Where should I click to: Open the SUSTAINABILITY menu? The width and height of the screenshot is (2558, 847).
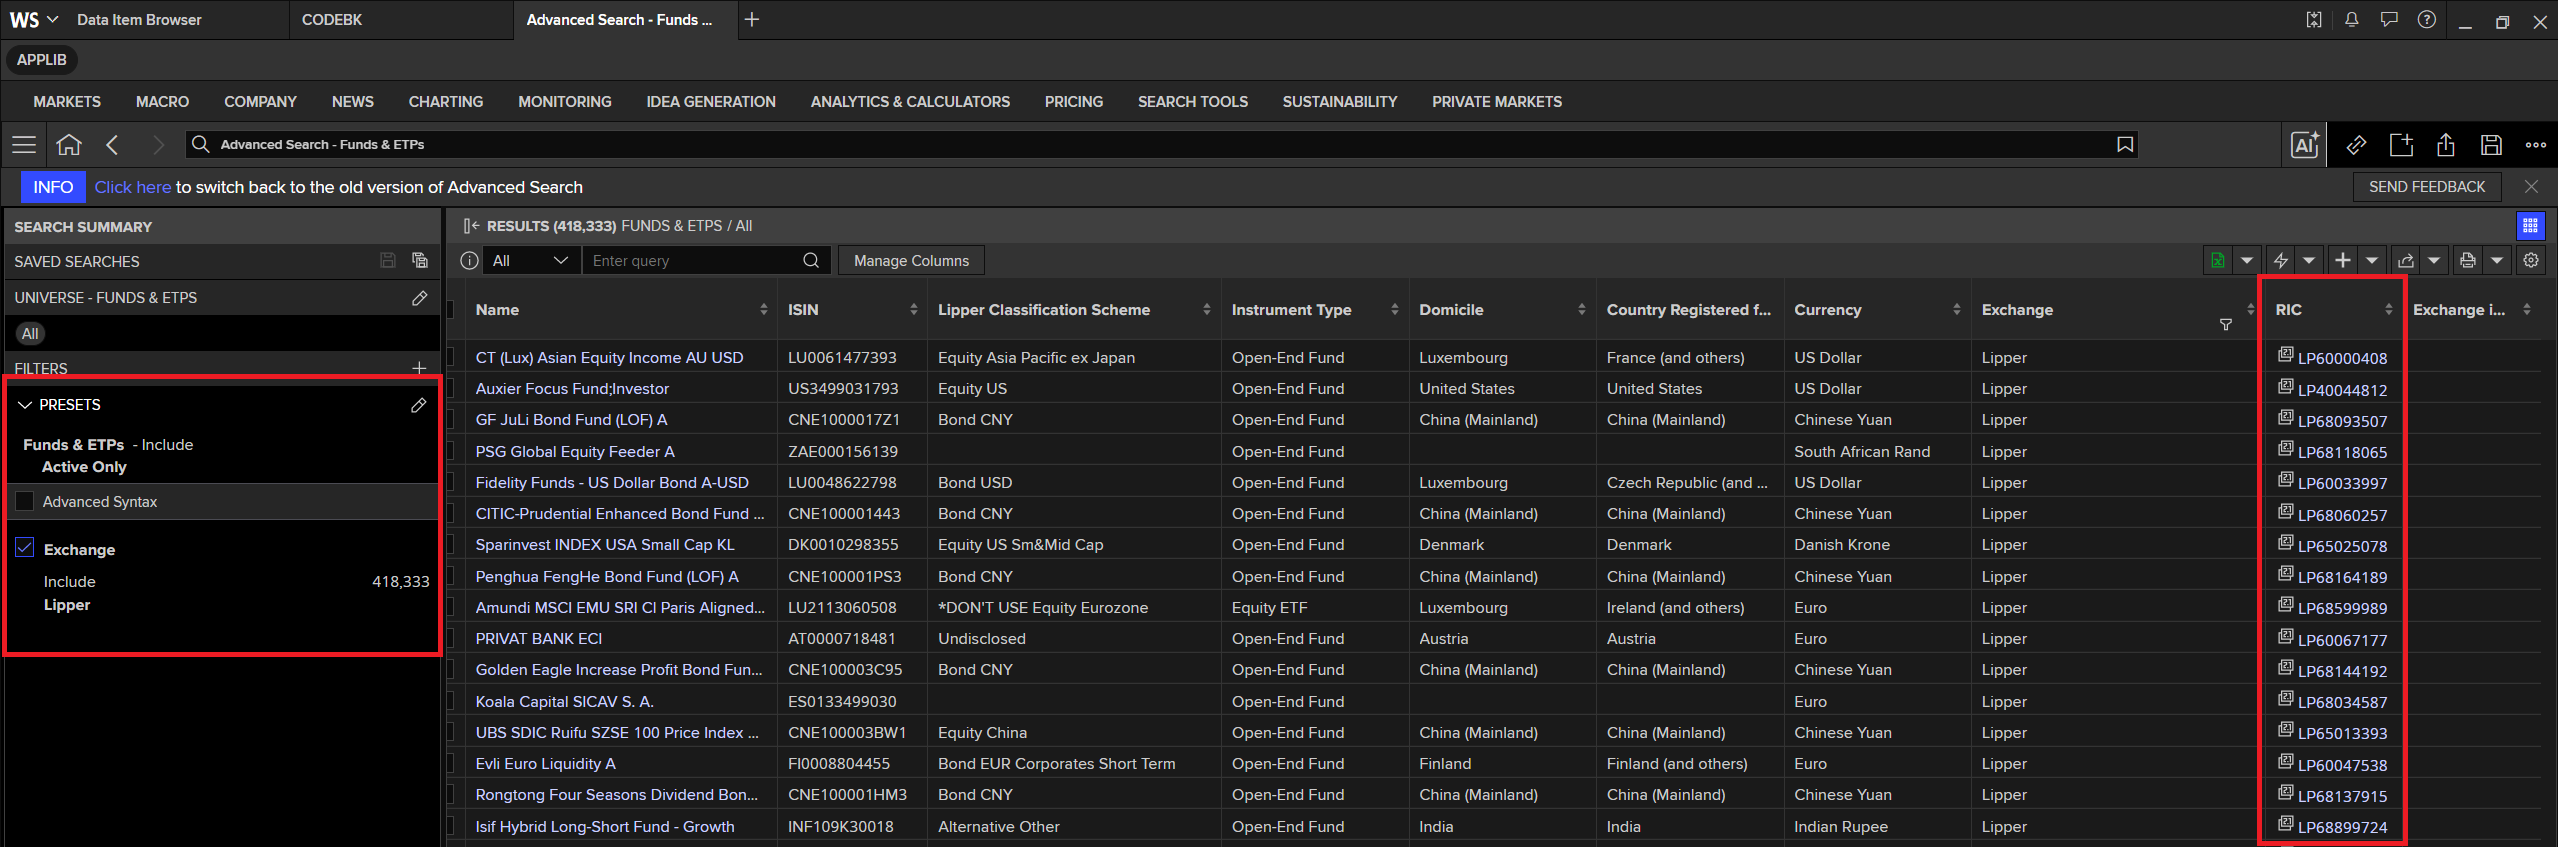[x=1340, y=102]
